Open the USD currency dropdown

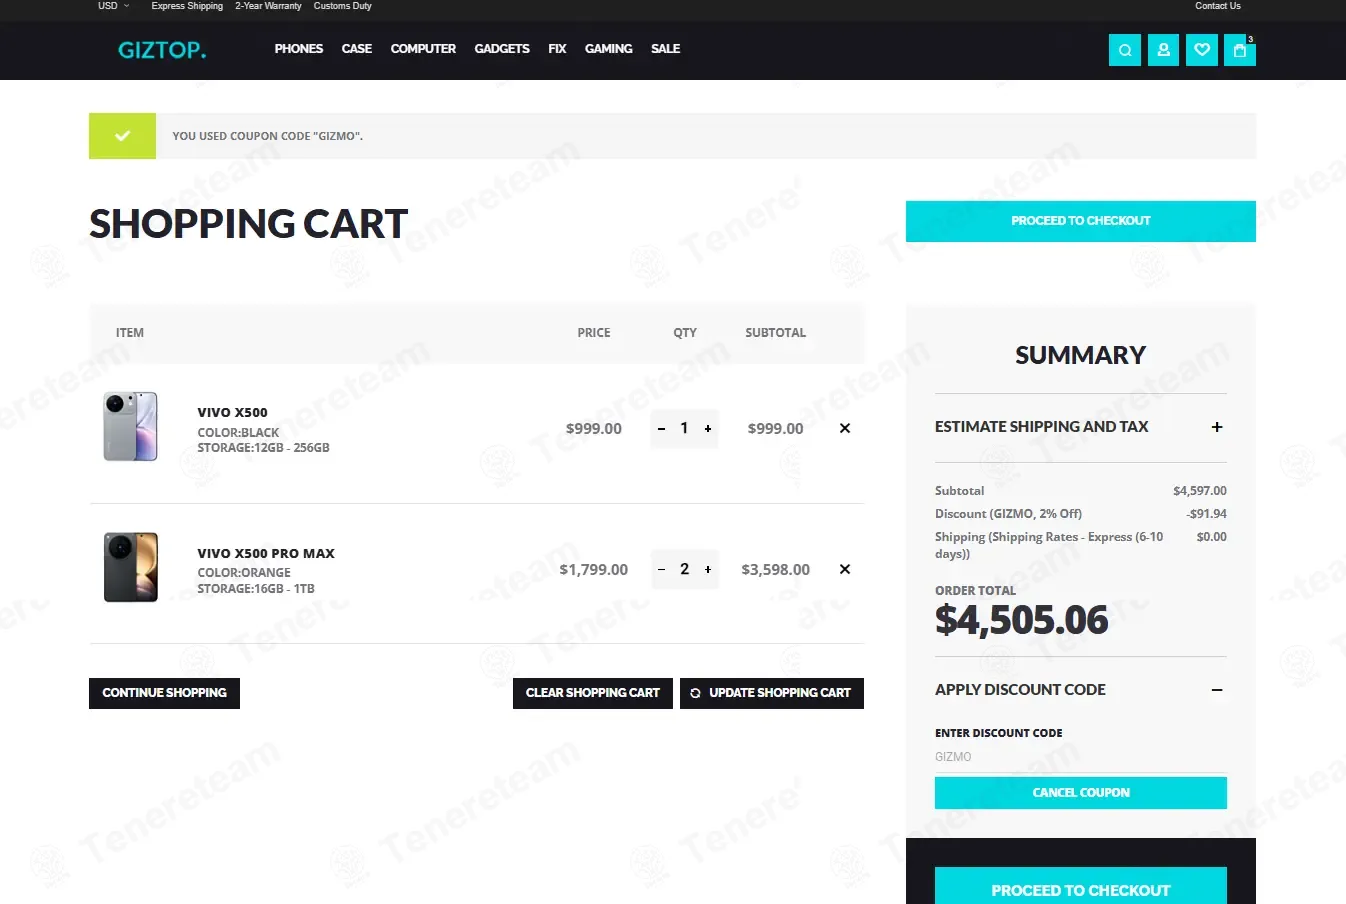coord(113,6)
